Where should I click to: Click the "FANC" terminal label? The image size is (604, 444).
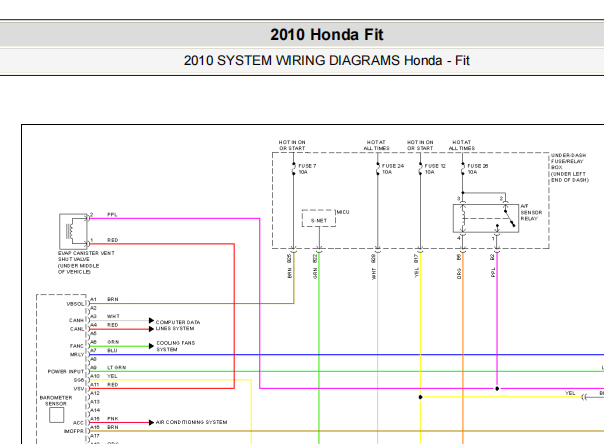point(77,346)
